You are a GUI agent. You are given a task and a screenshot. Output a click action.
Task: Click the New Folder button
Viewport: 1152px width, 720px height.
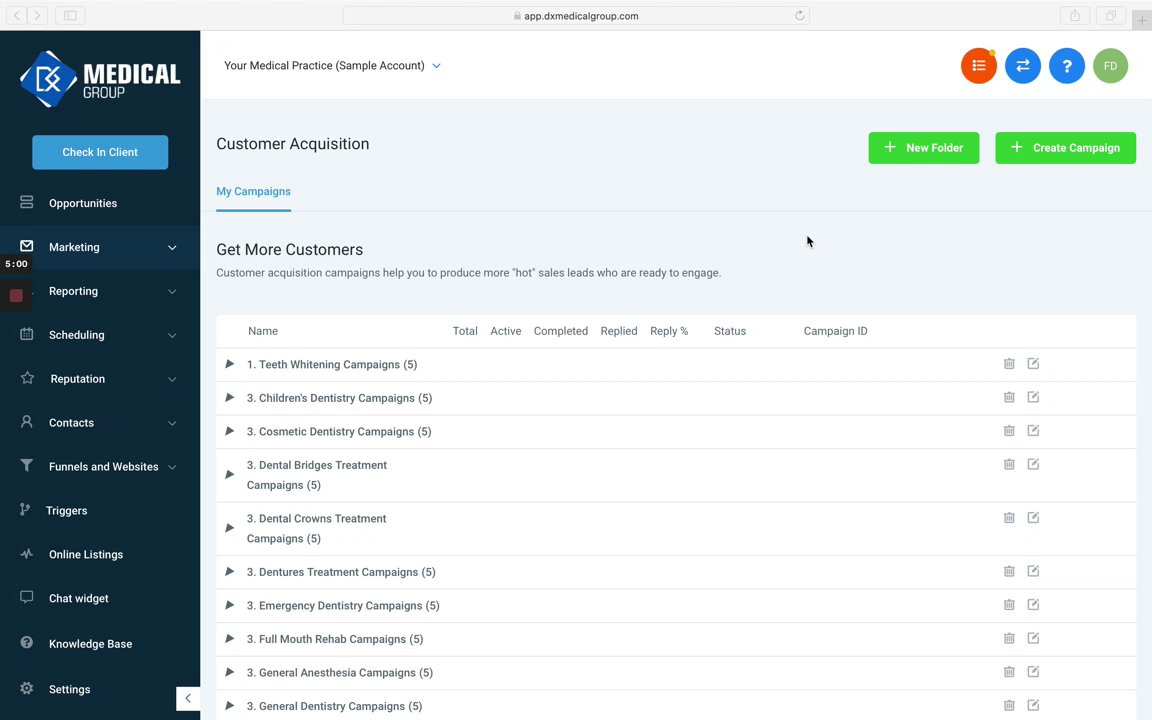[x=923, y=148]
